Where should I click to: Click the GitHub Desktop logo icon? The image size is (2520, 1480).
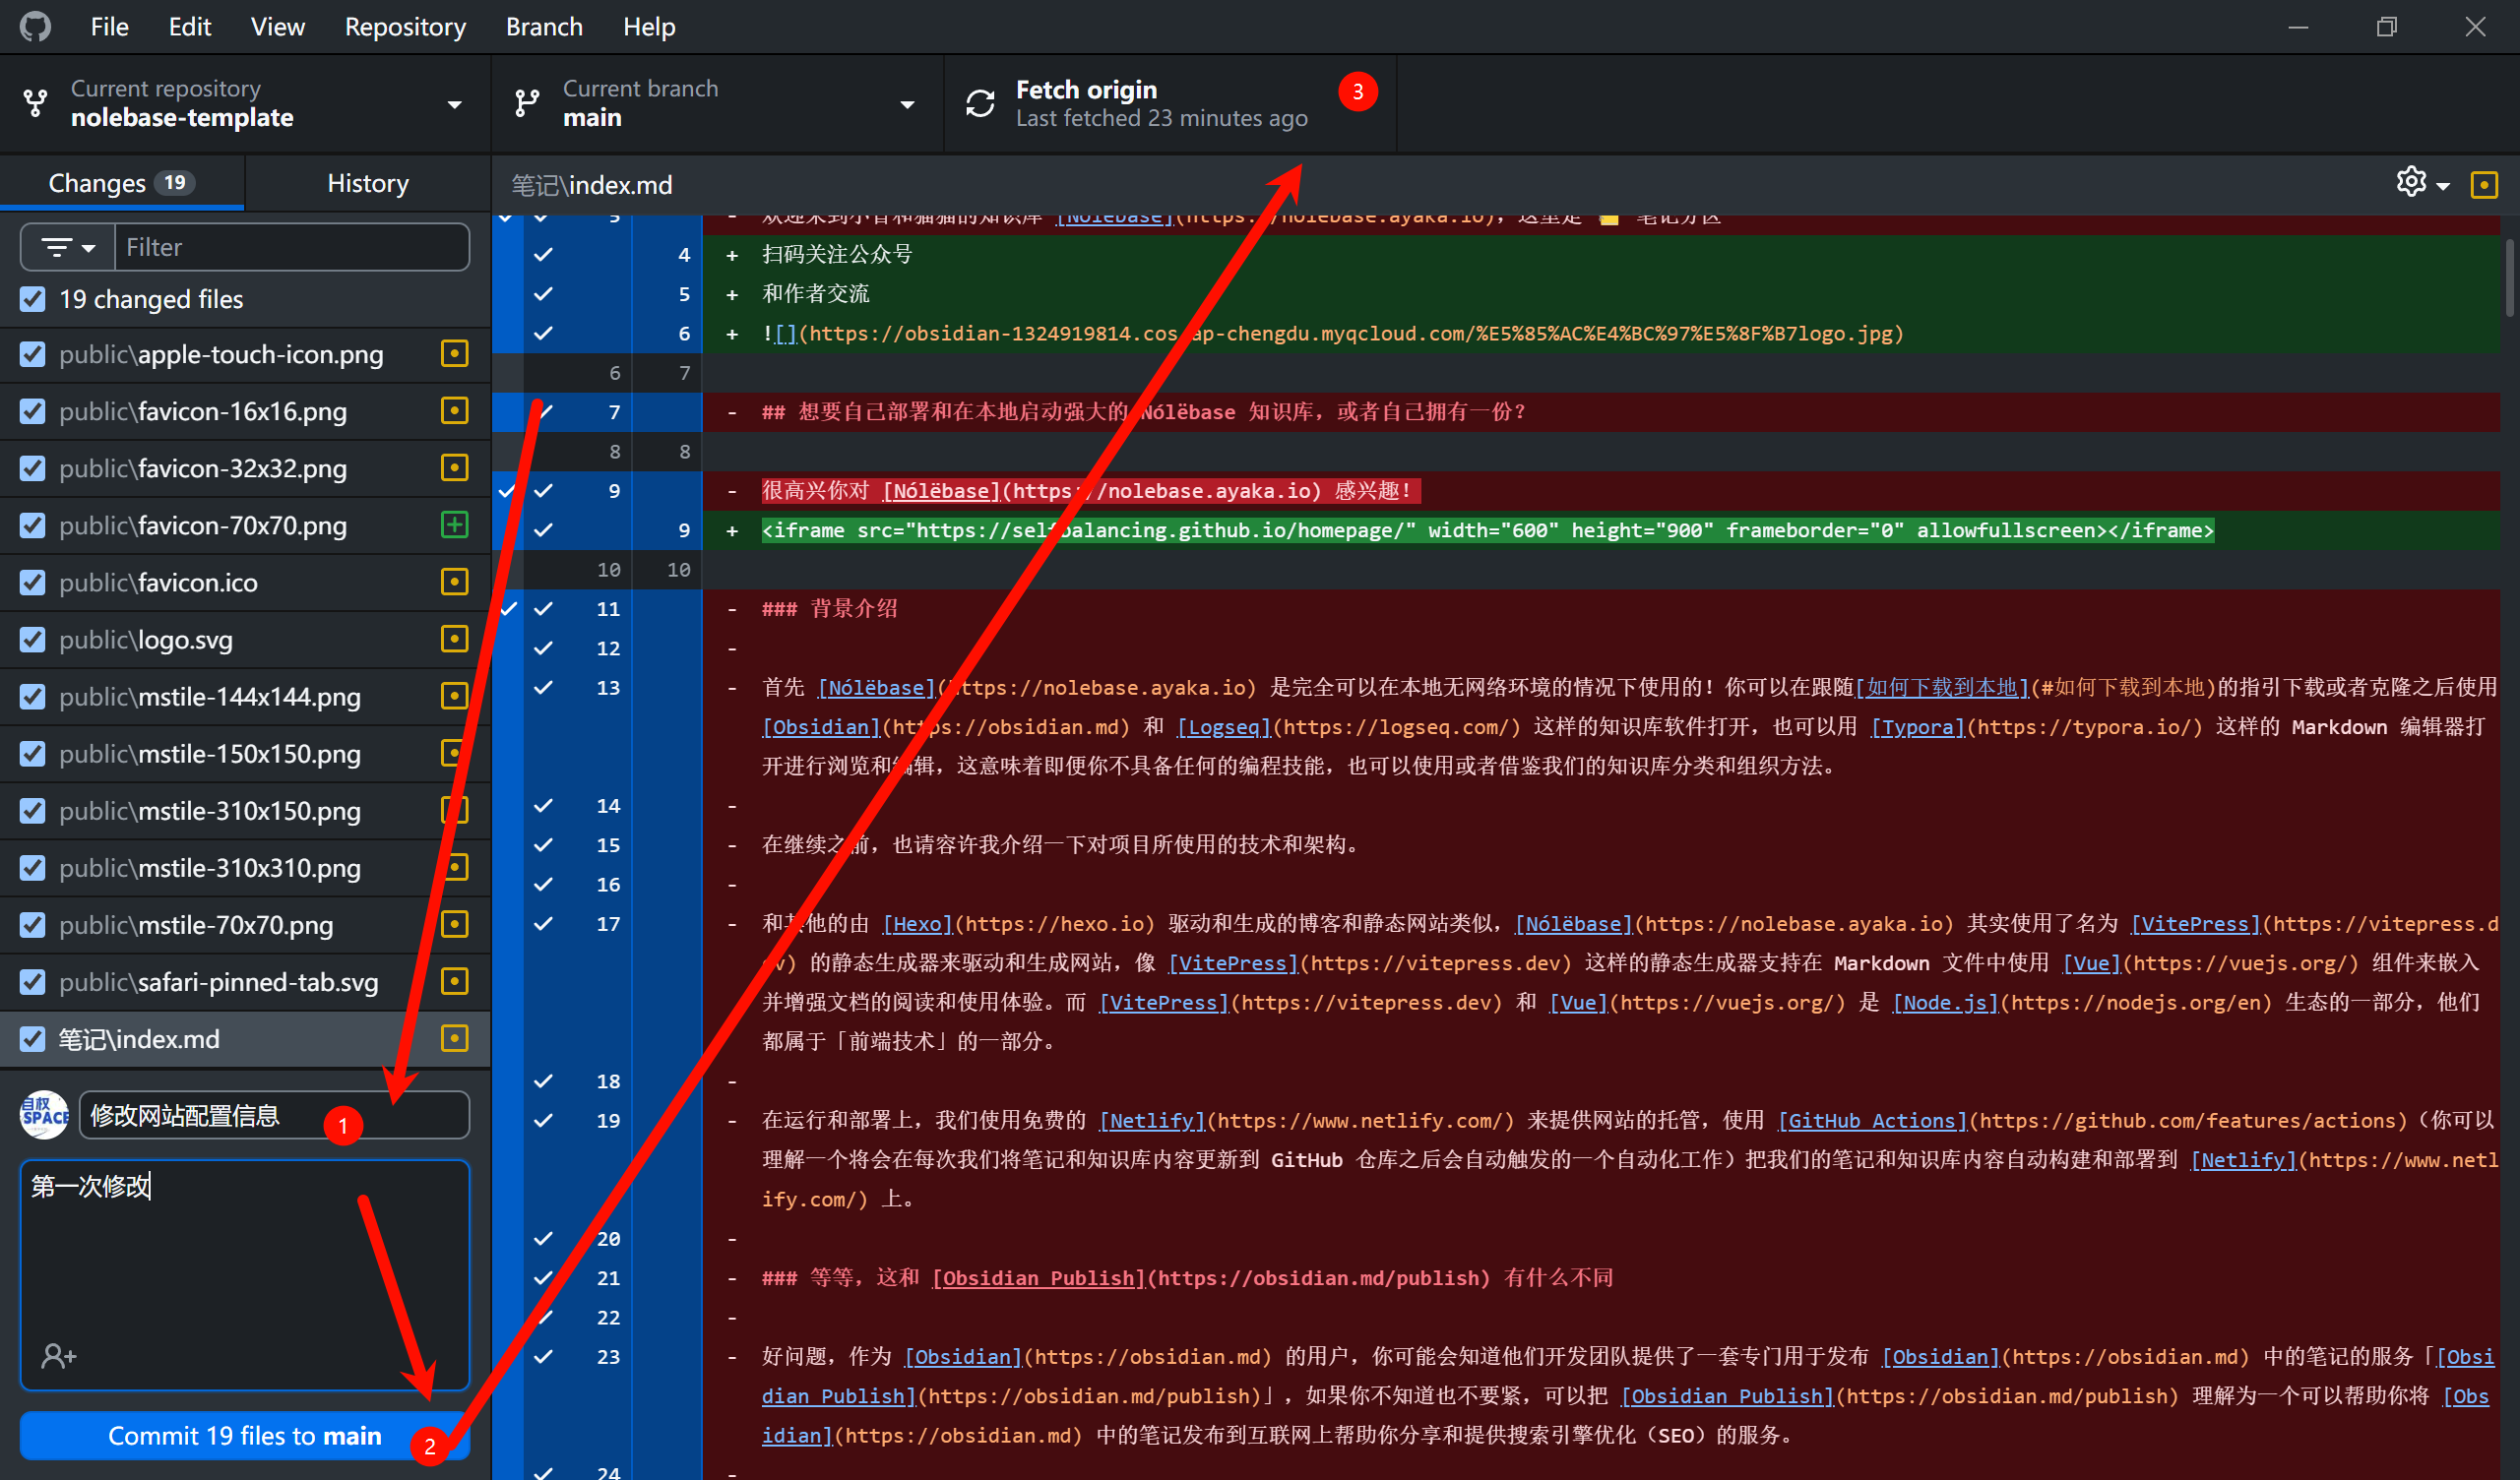[x=35, y=27]
